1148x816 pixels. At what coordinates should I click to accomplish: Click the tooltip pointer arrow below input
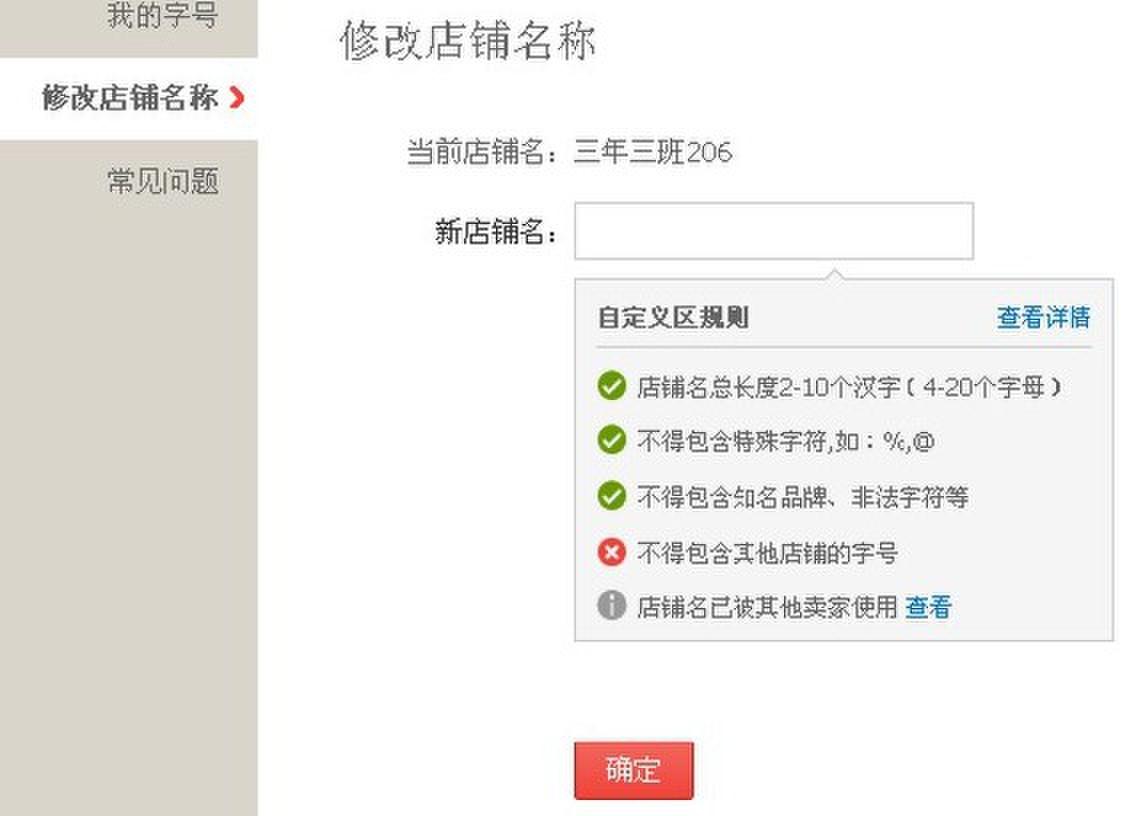coord(834,274)
